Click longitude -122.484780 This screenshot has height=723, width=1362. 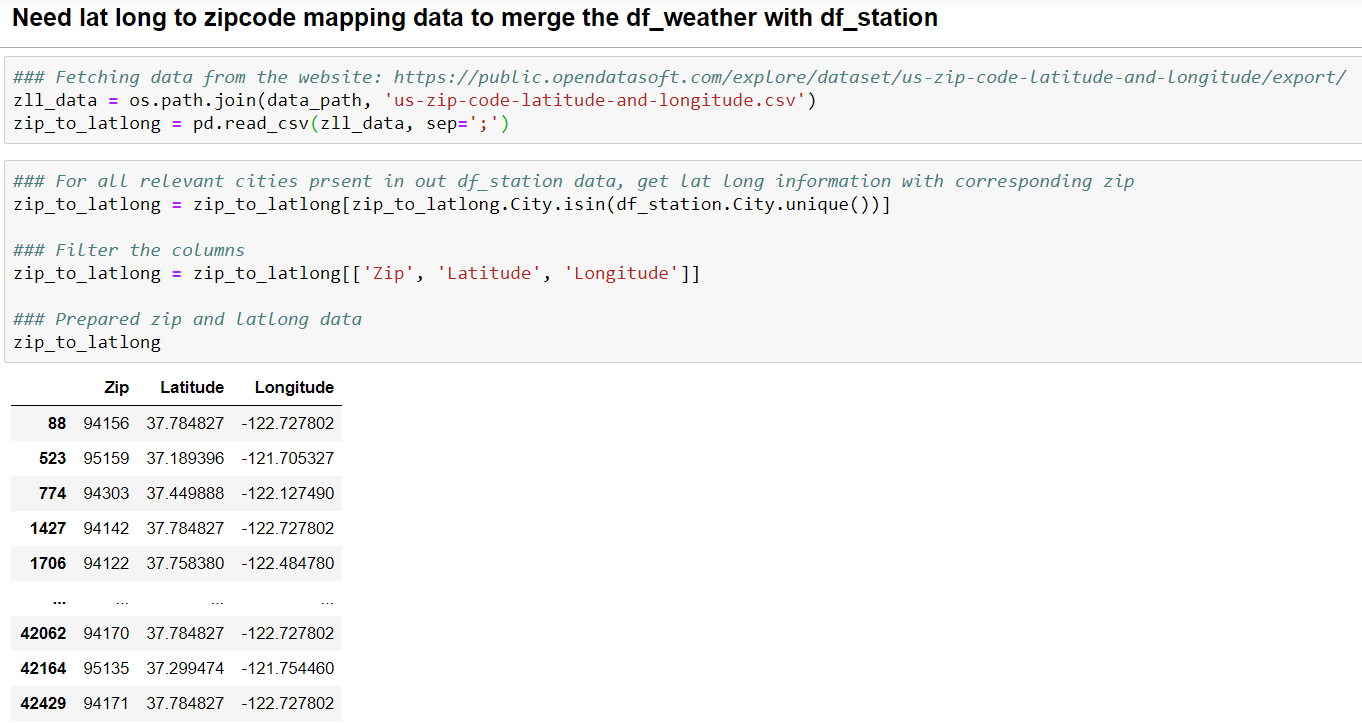point(288,563)
